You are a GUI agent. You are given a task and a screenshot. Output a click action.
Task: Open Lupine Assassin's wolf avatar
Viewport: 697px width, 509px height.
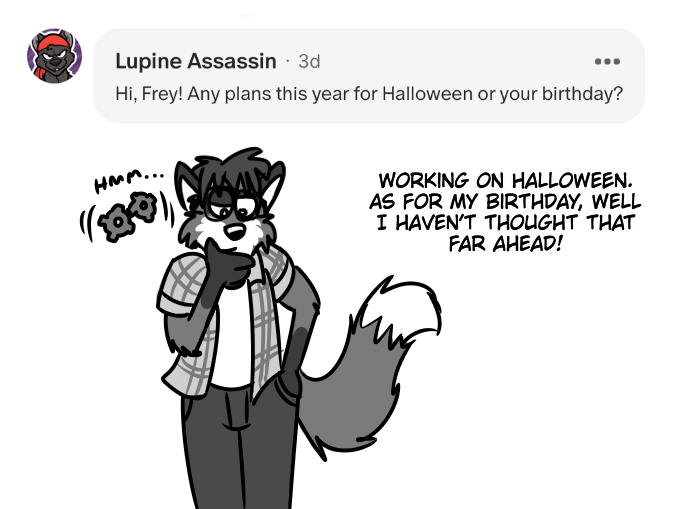54,56
